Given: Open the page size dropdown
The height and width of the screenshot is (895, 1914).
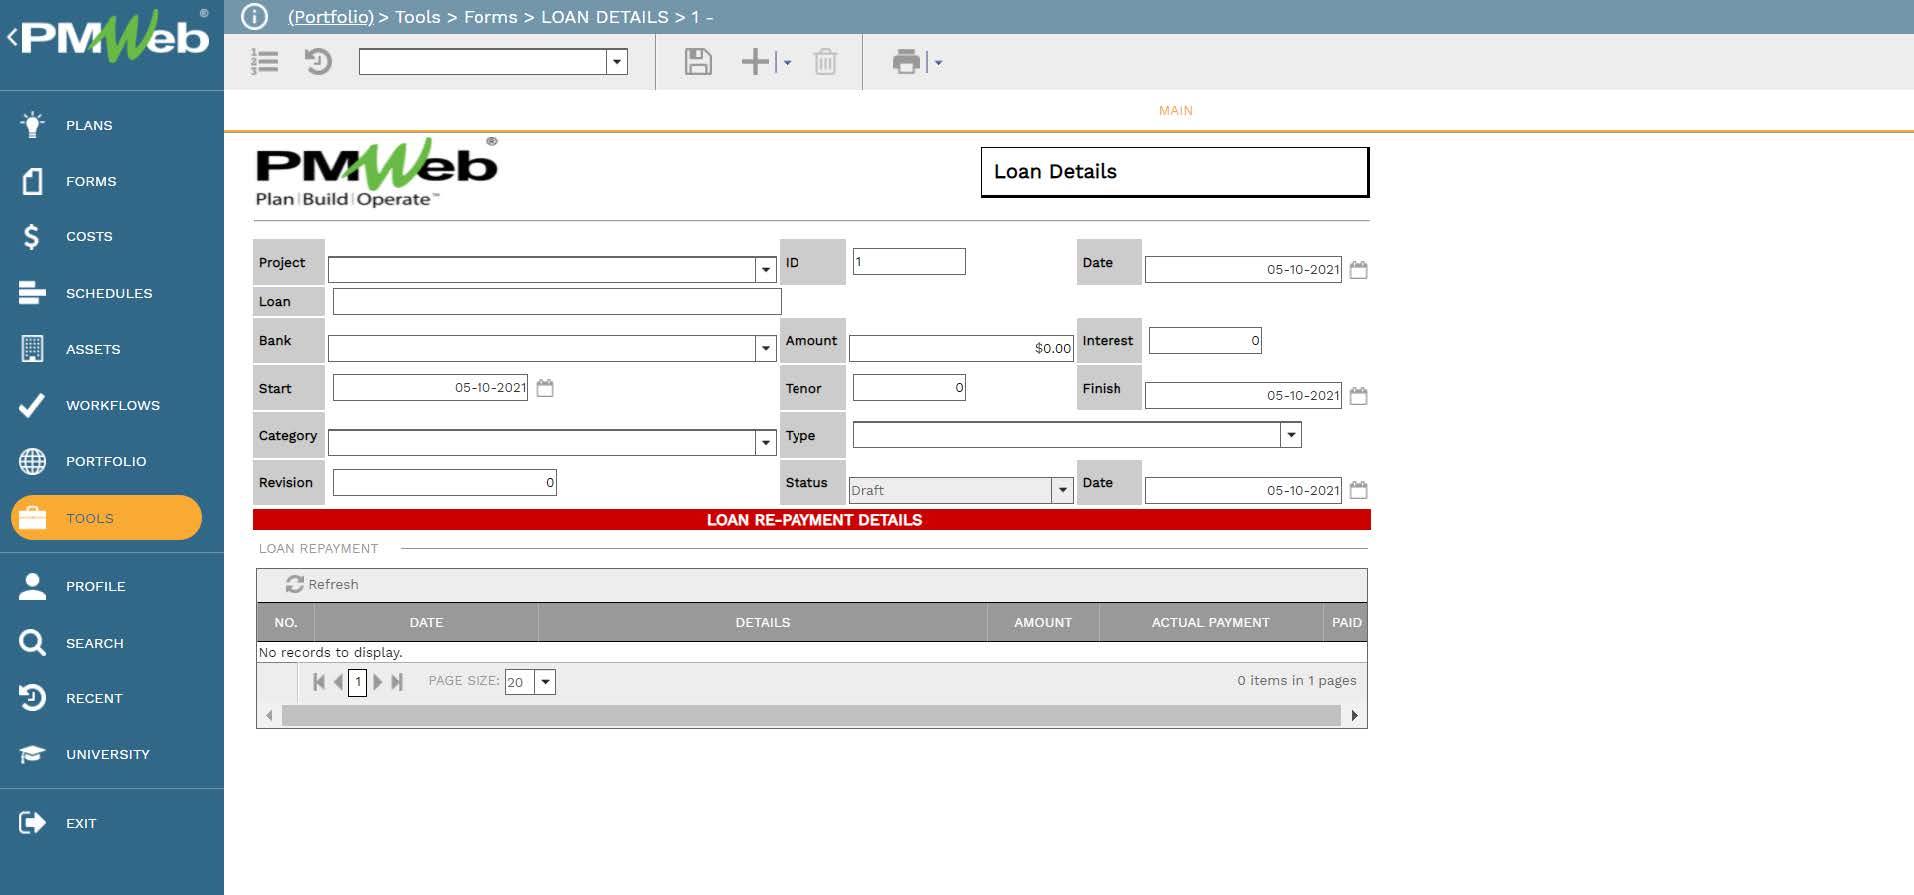Looking at the screenshot, I should (545, 682).
